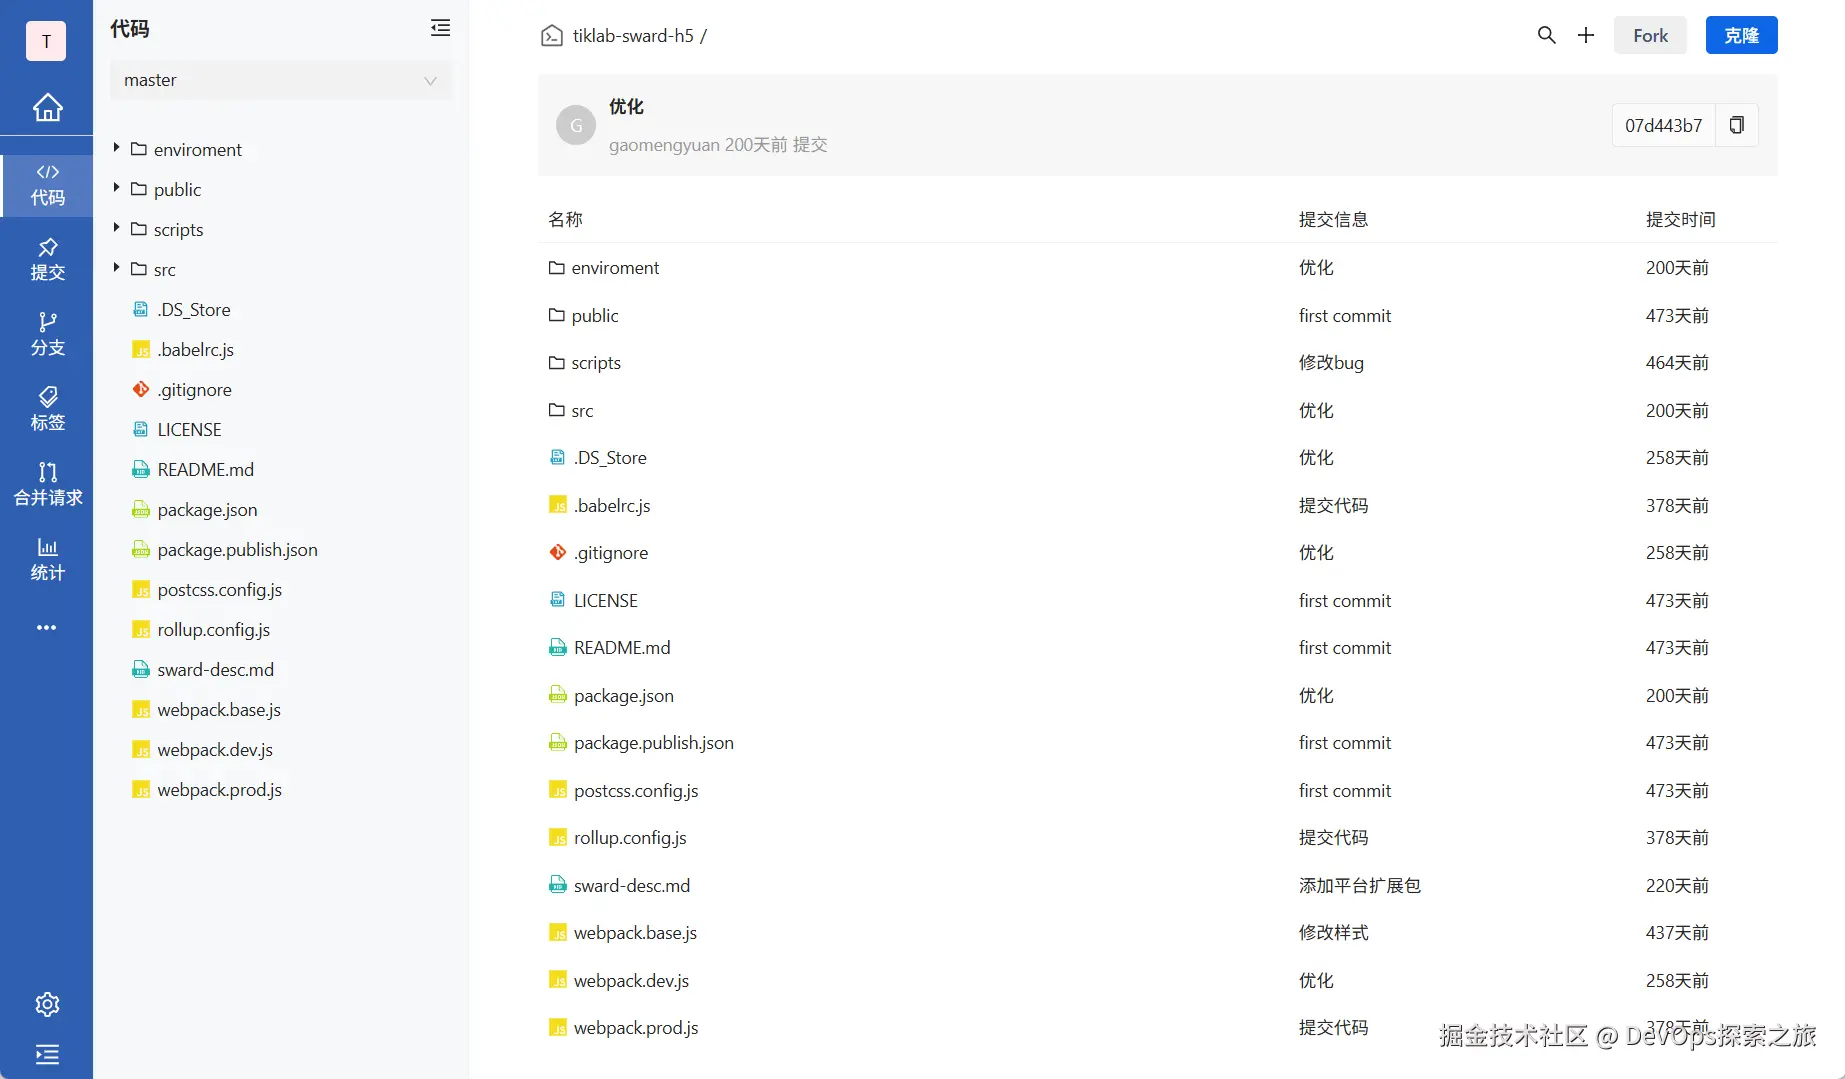Open webpack.base.js in the file table
The height and width of the screenshot is (1079, 1845).
point(635,933)
